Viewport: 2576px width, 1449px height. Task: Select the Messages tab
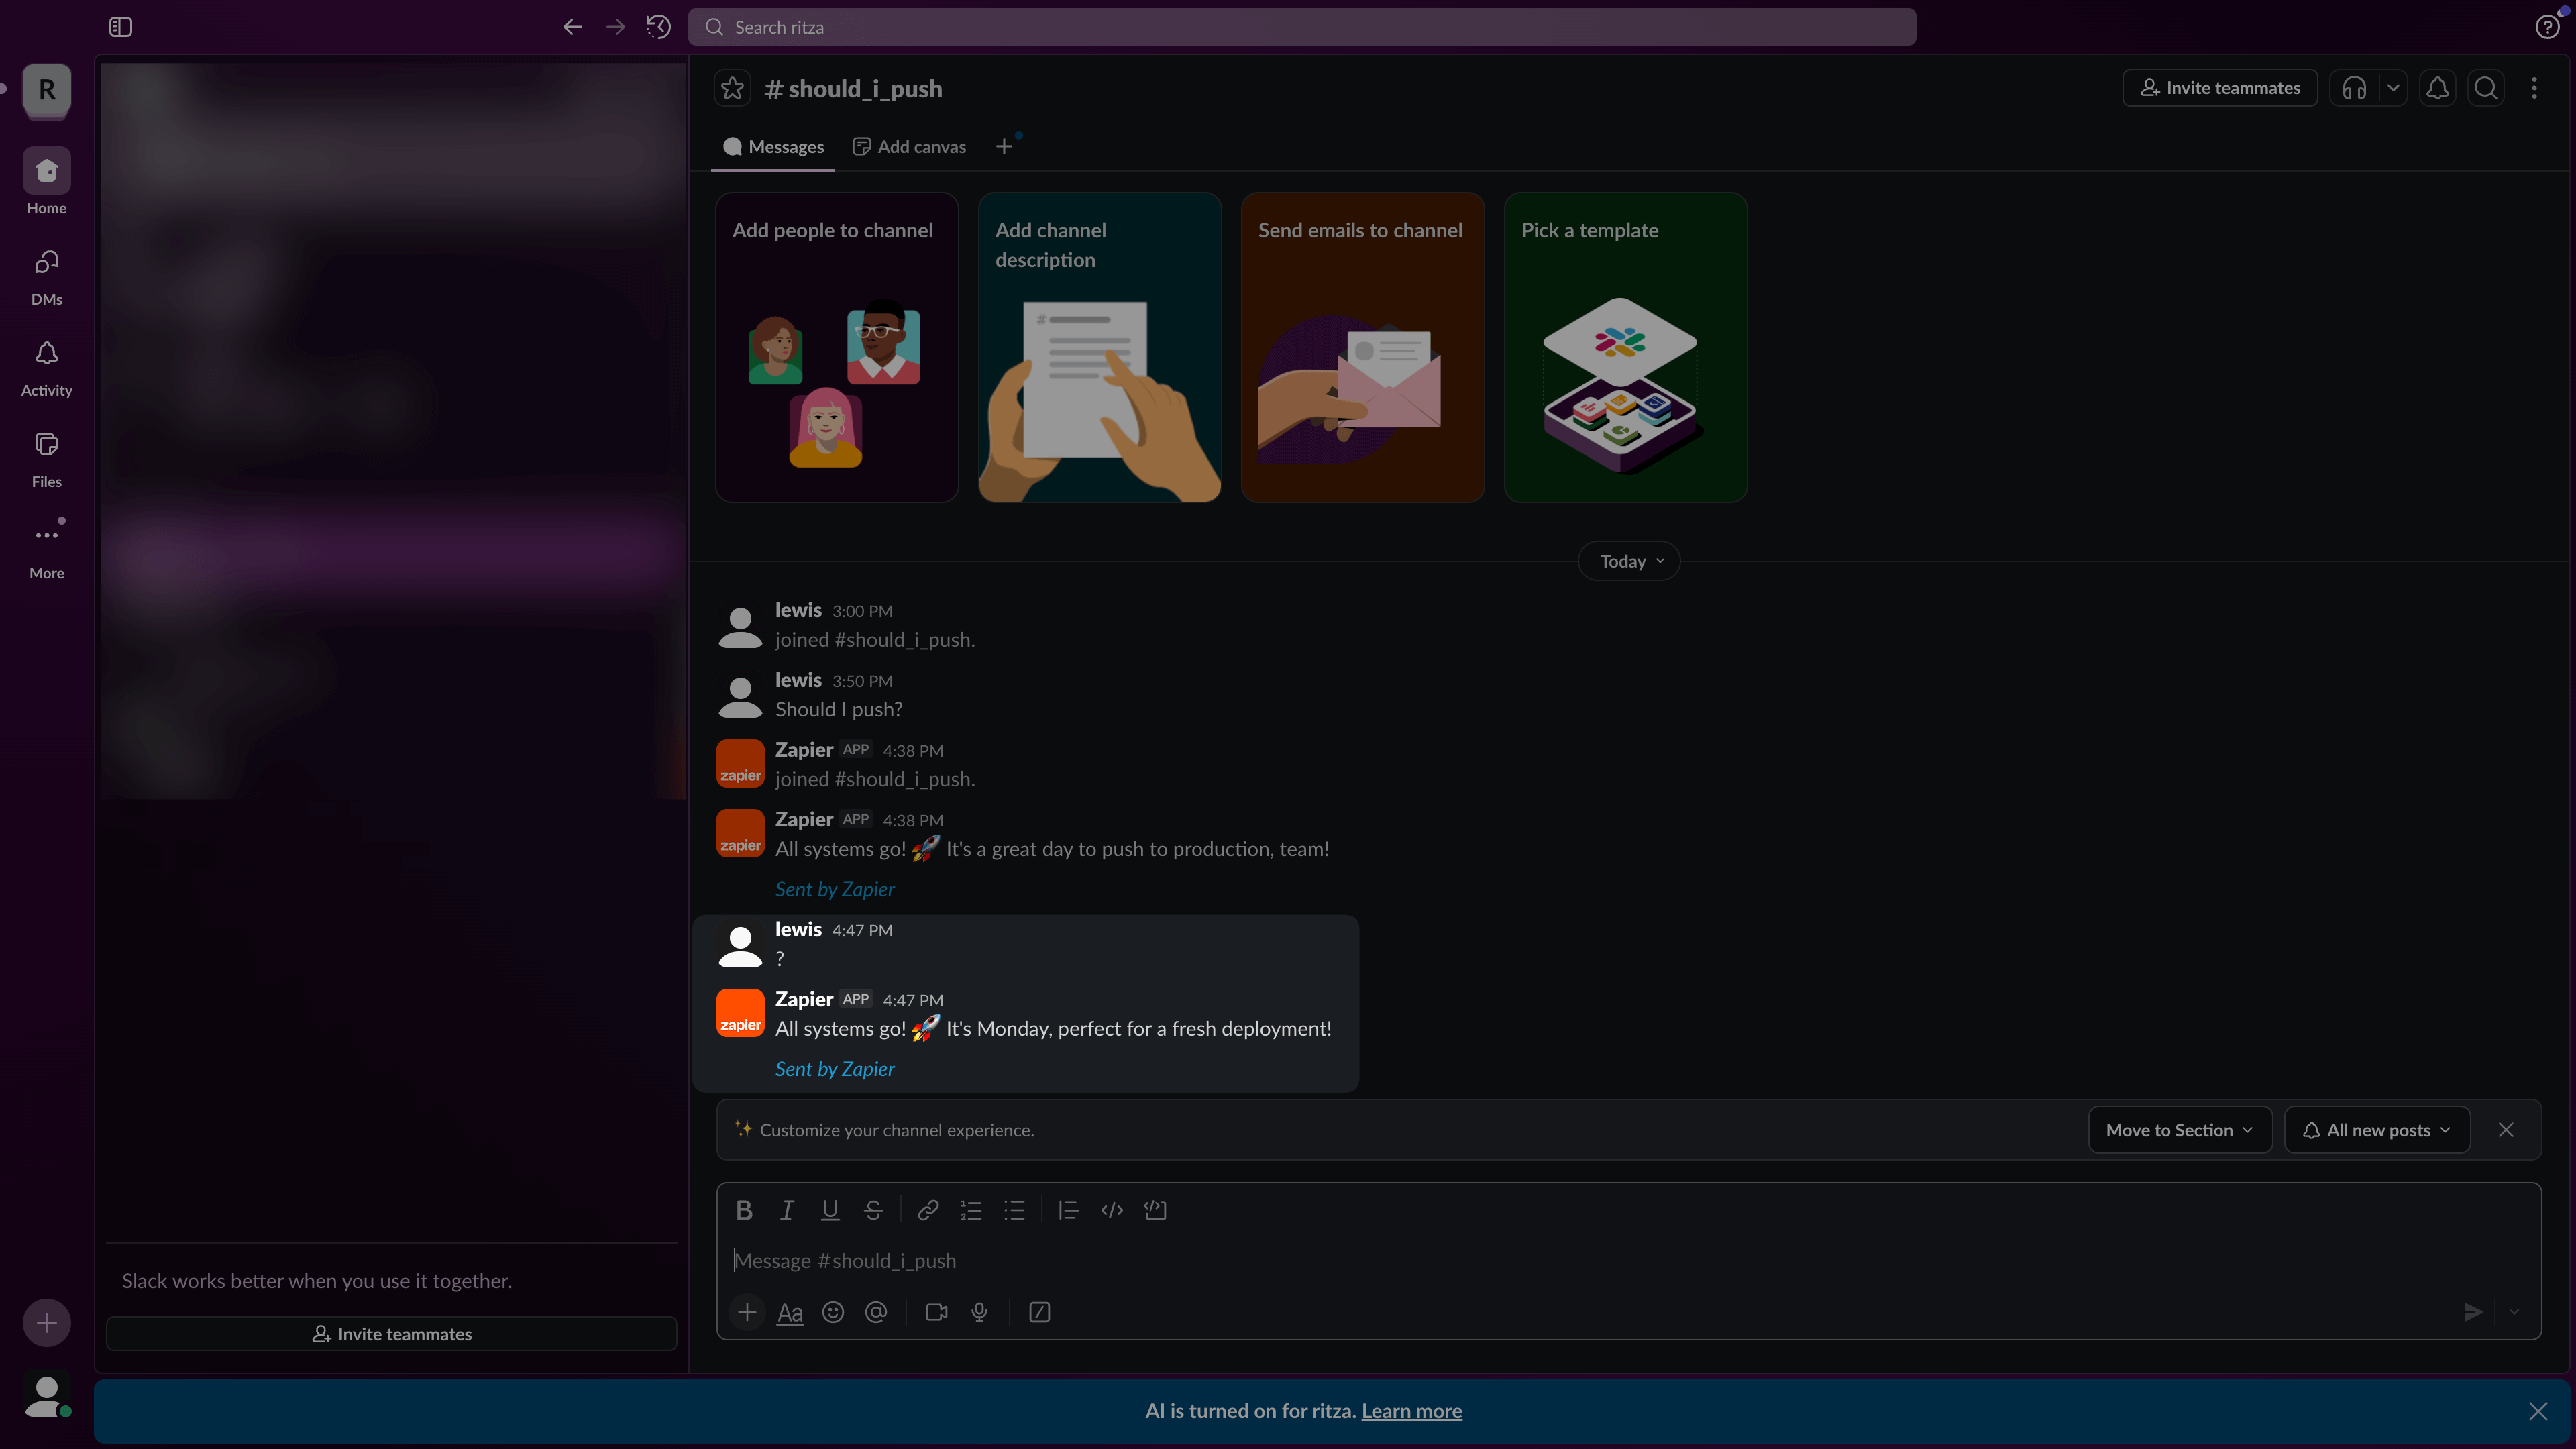tap(773, 146)
